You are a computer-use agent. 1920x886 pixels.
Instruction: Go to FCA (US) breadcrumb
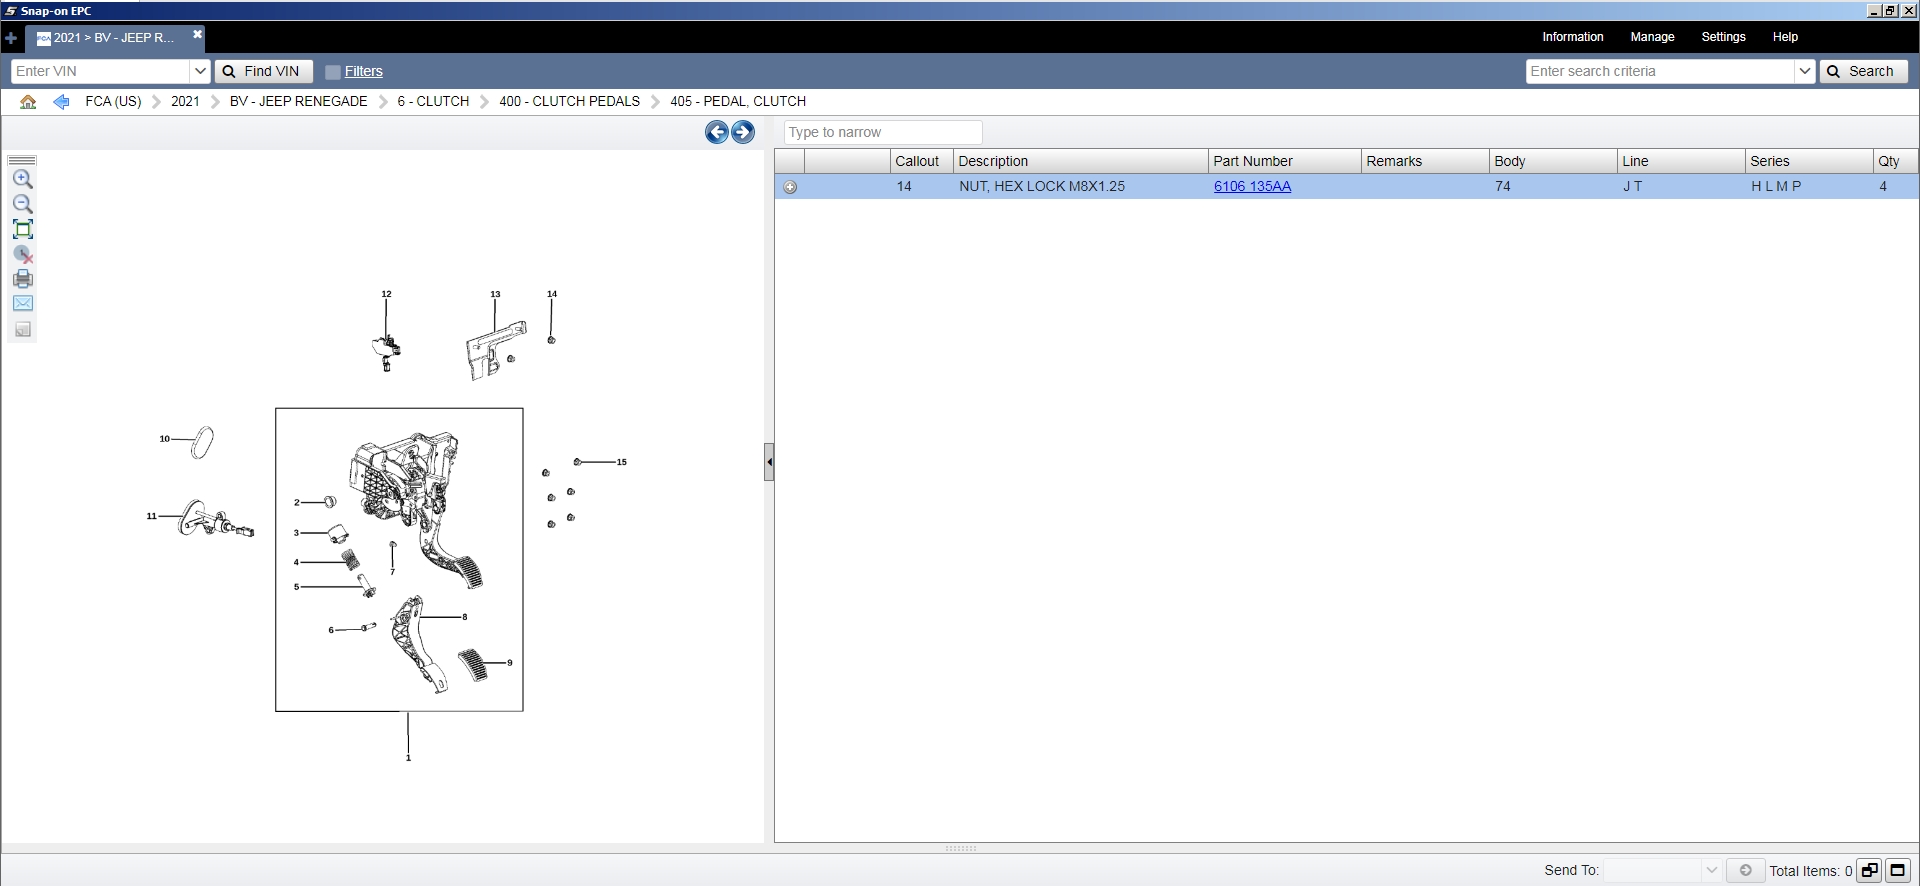pyautogui.click(x=113, y=102)
